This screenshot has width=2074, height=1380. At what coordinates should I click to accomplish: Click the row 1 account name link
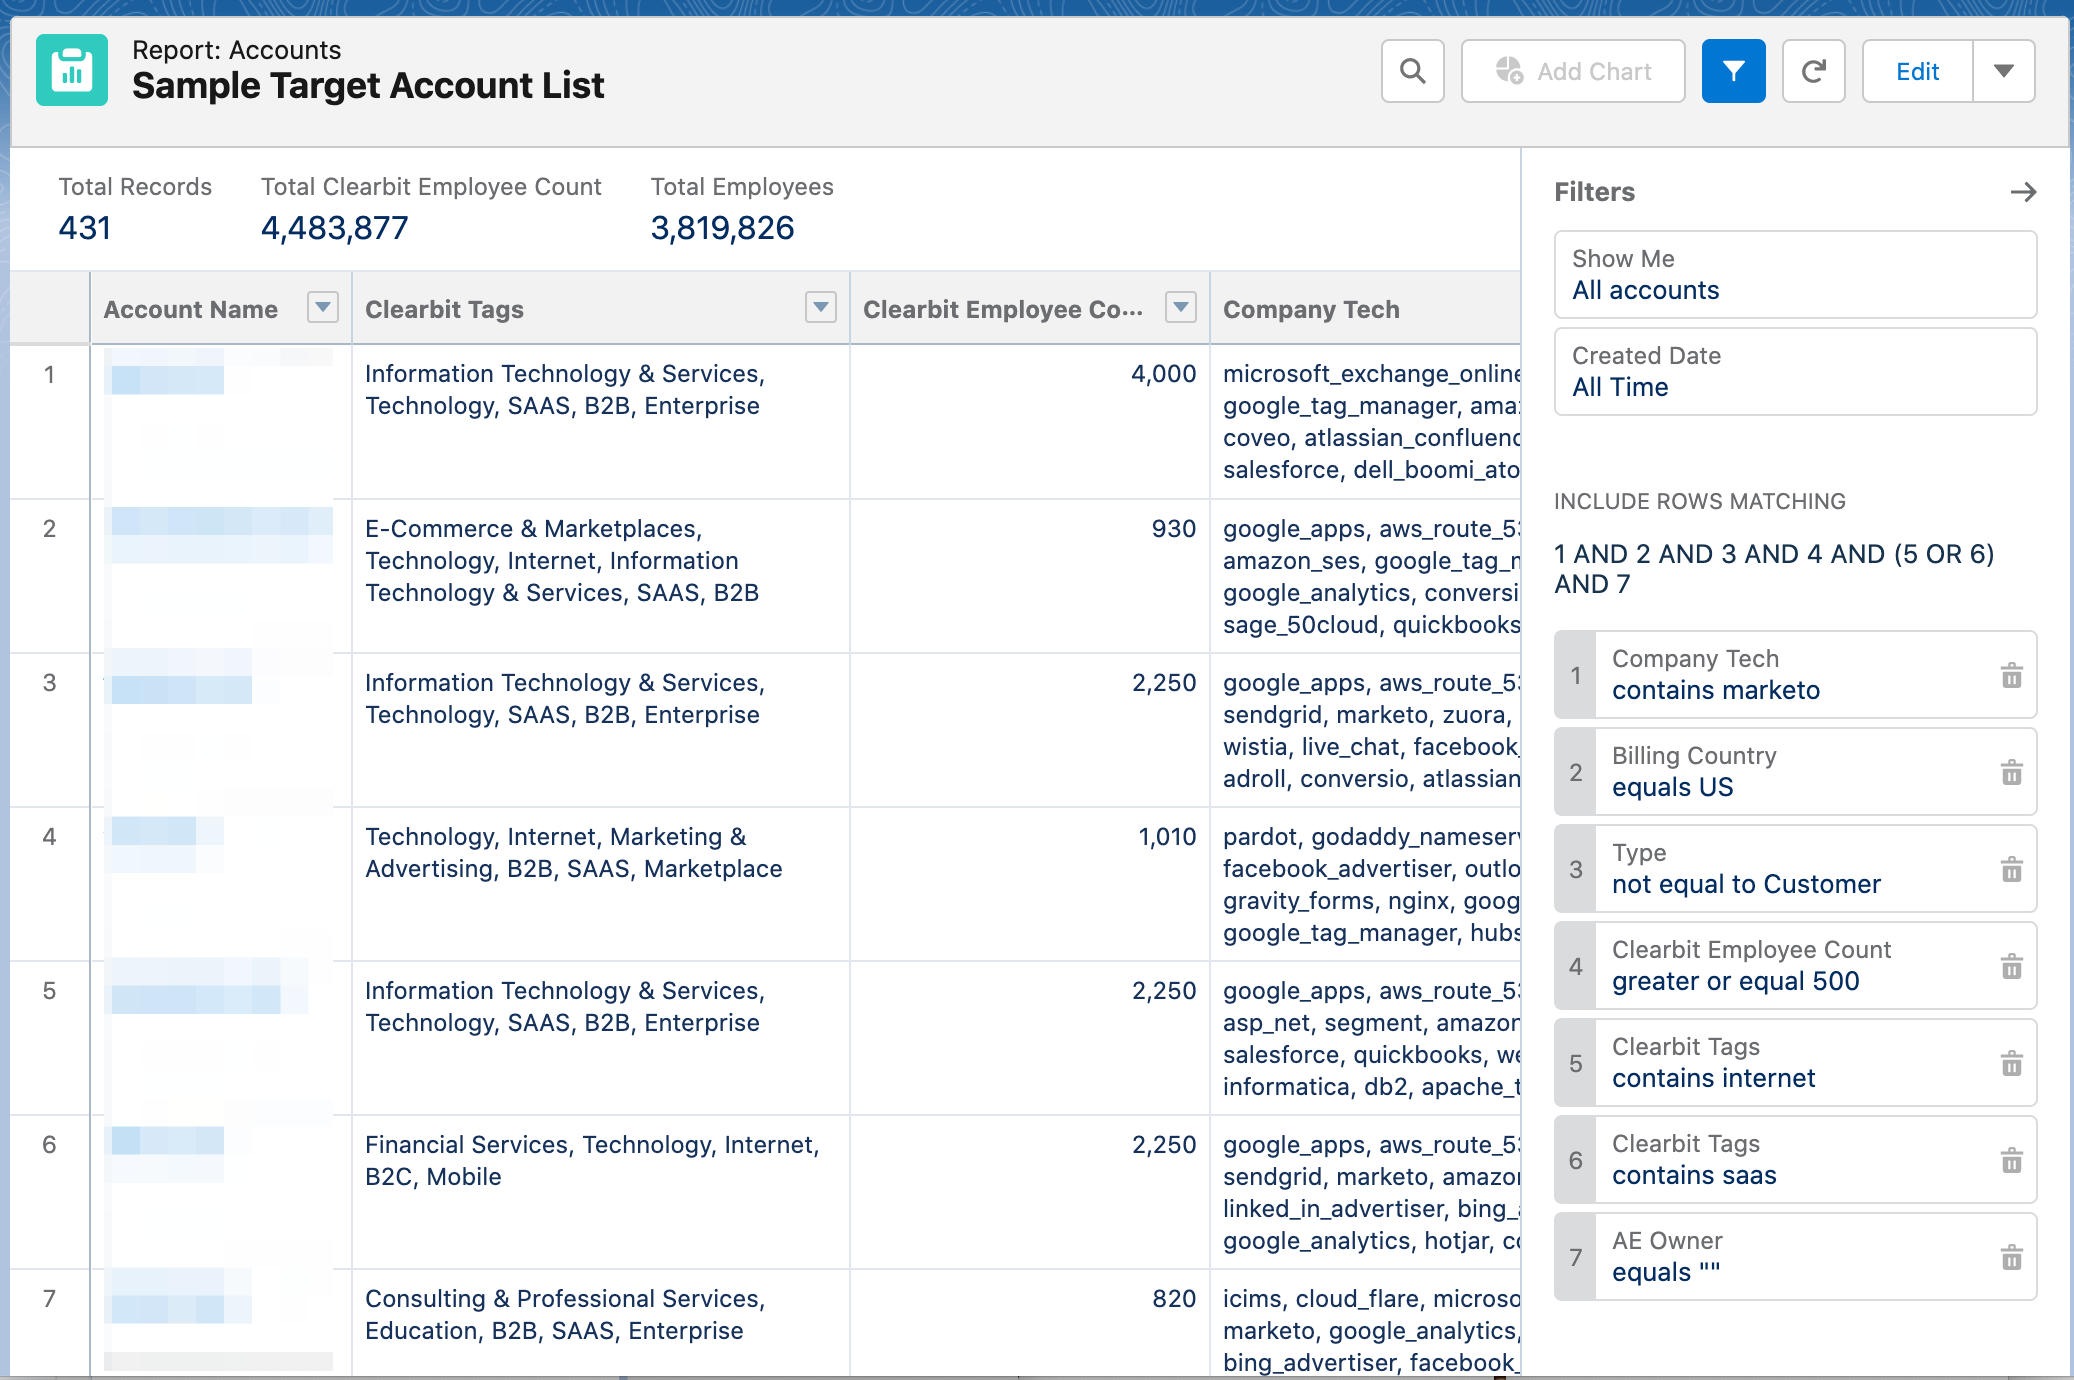[x=167, y=379]
